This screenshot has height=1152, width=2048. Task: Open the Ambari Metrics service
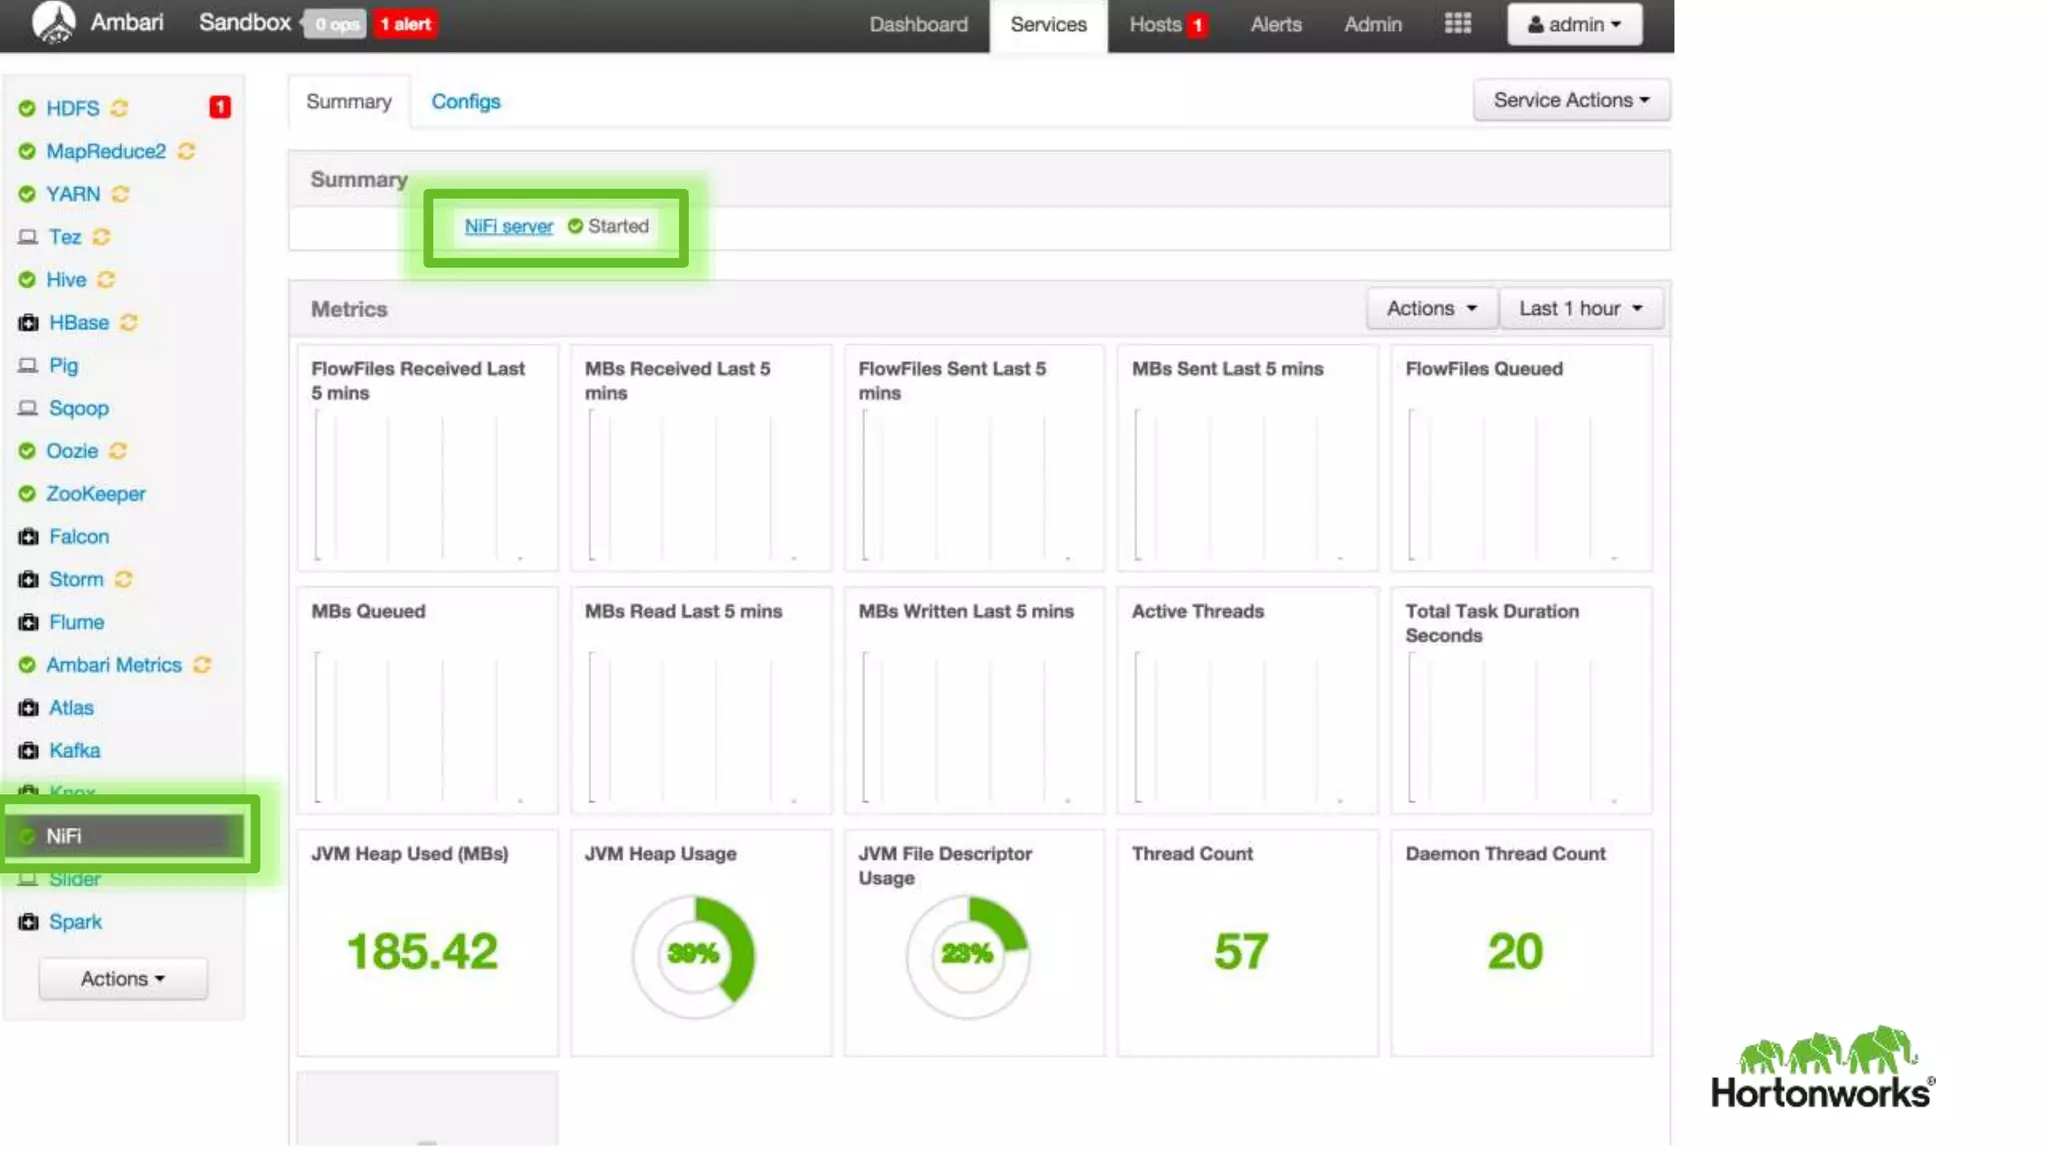[x=114, y=665]
